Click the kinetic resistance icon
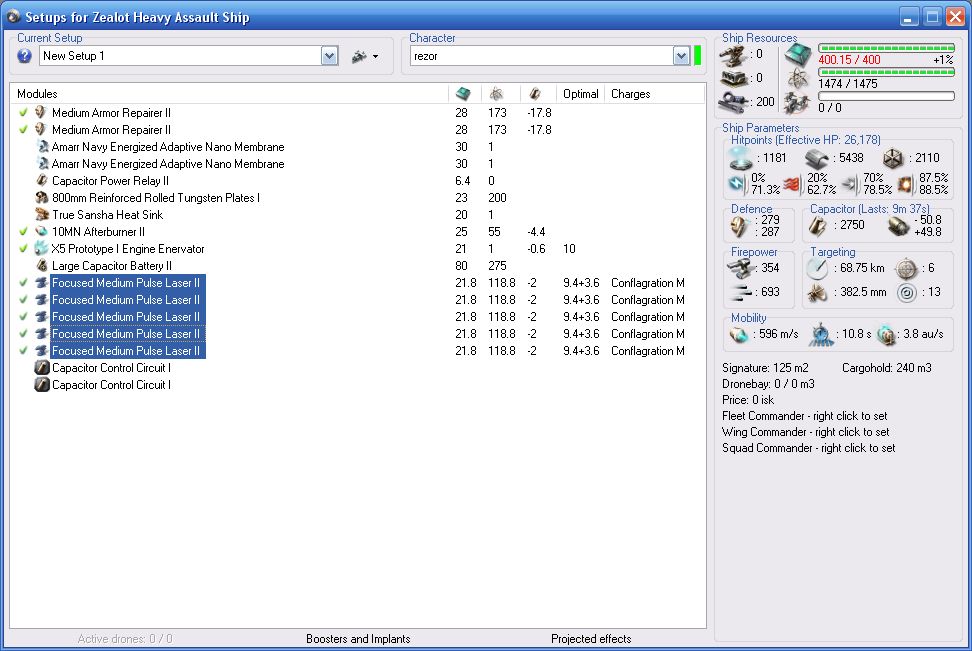The image size is (972, 651). pos(850,184)
